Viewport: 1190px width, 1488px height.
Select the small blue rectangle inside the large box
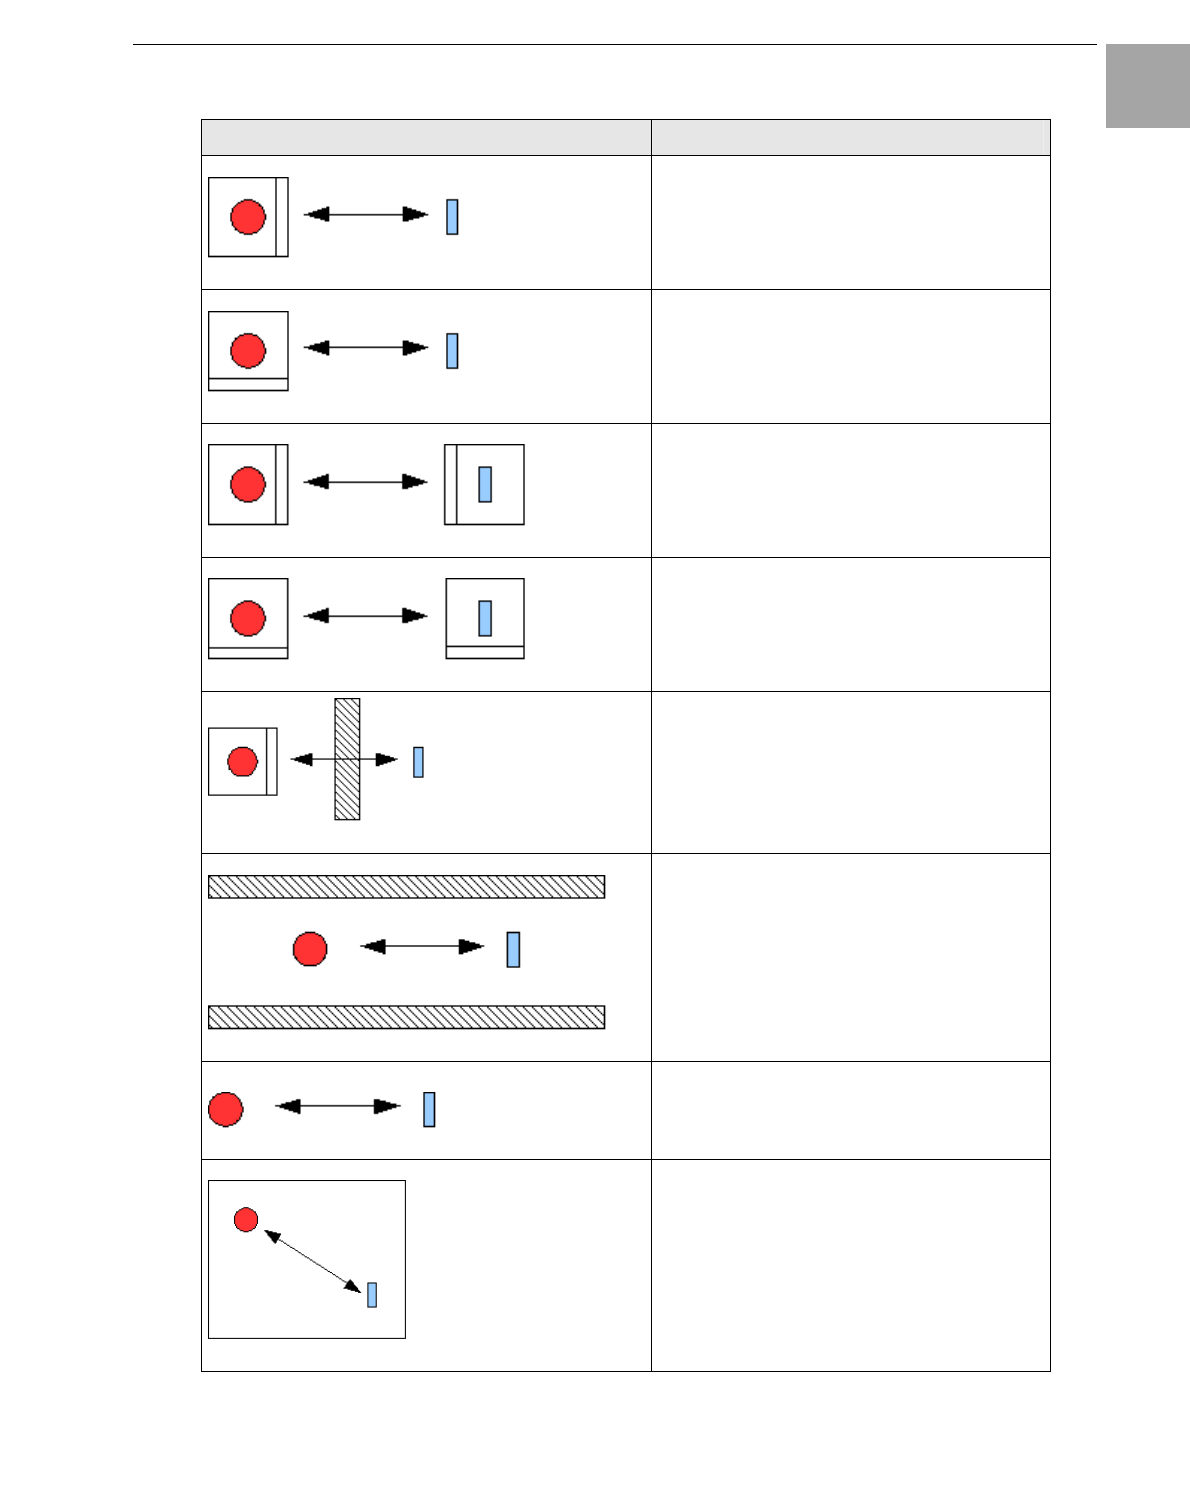pos(372,1295)
